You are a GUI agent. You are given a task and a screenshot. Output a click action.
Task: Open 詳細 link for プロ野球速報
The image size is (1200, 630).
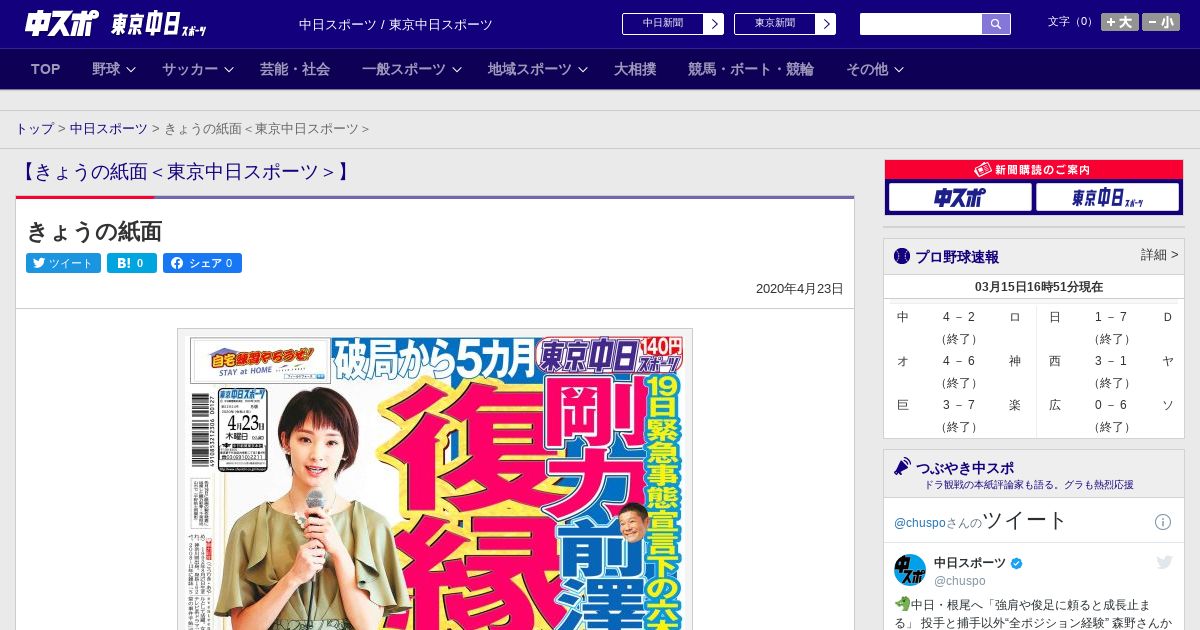(x=1159, y=255)
